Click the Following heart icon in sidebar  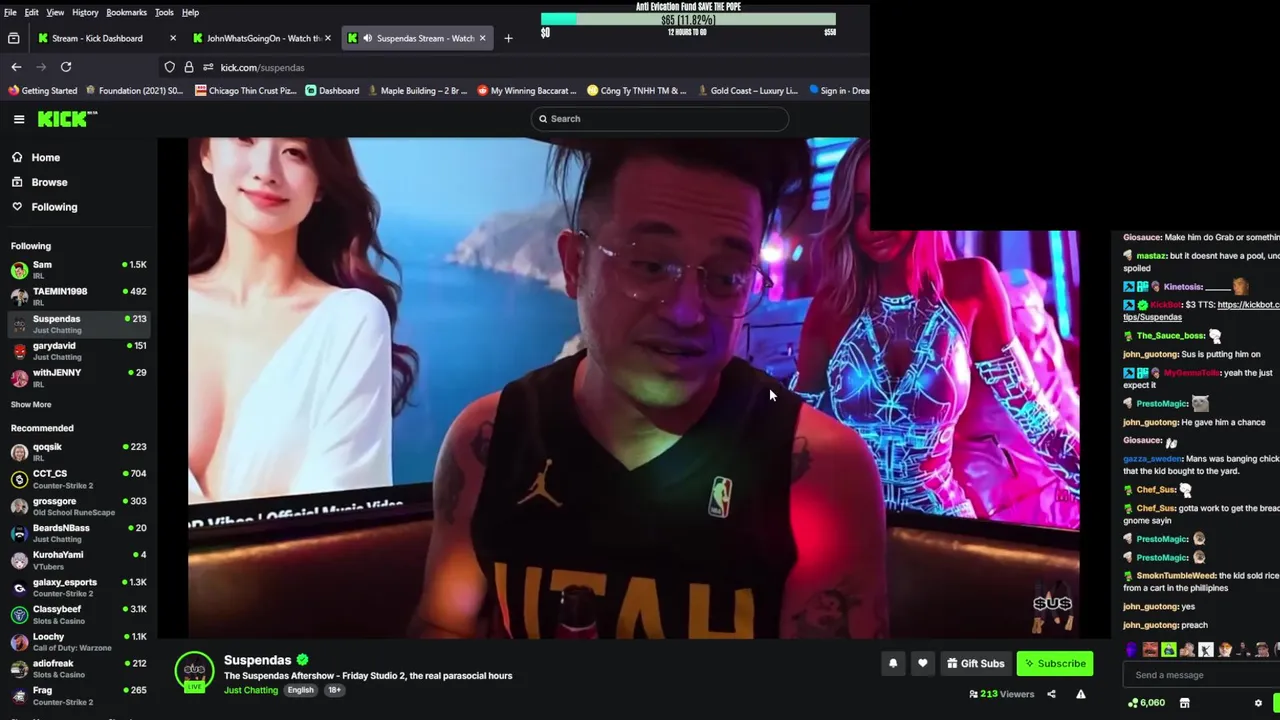pos(17,207)
